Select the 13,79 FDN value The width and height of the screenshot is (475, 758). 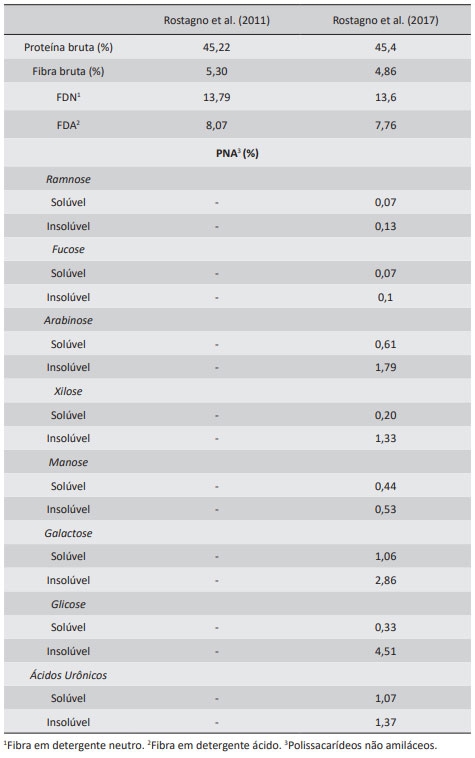pyautogui.click(x=216, y=97)
